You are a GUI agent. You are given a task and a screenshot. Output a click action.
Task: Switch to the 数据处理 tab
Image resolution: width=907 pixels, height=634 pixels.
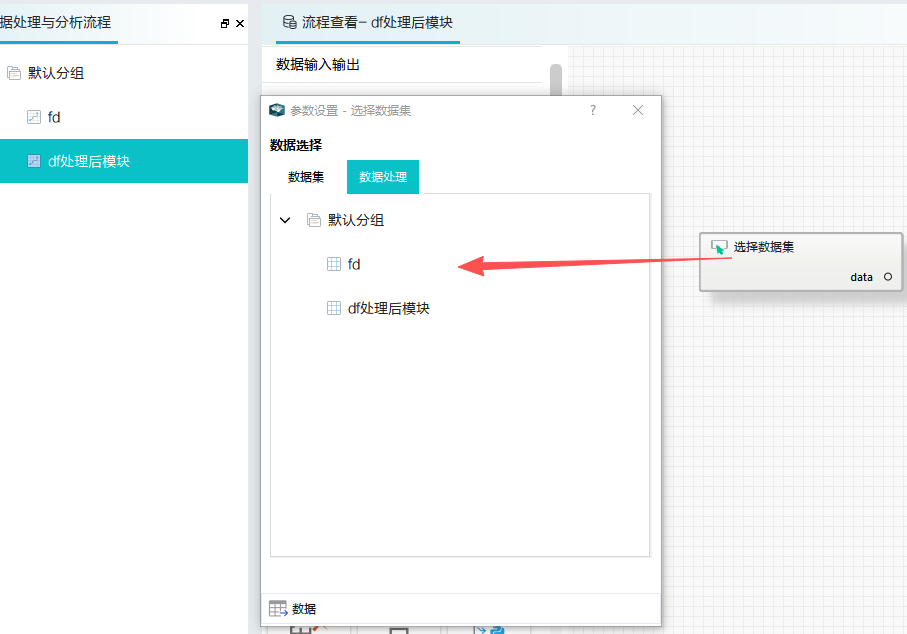pos(383,177)
